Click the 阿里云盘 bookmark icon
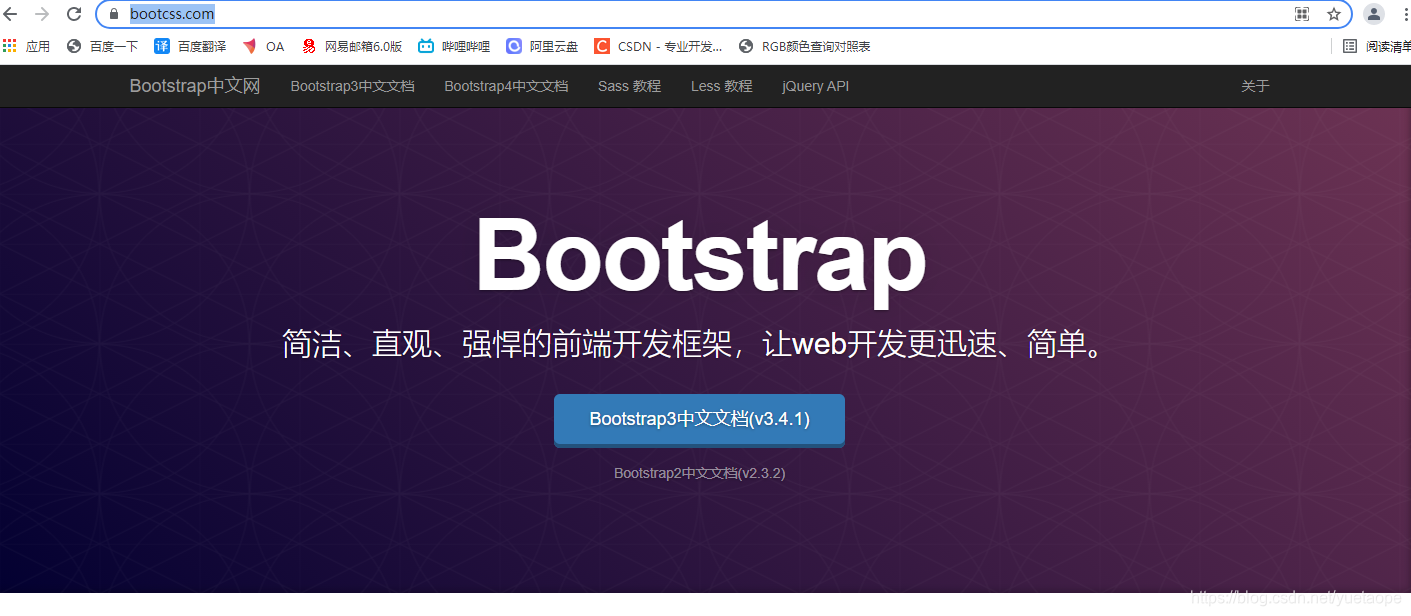1411x616 pixels. point(514,46)
